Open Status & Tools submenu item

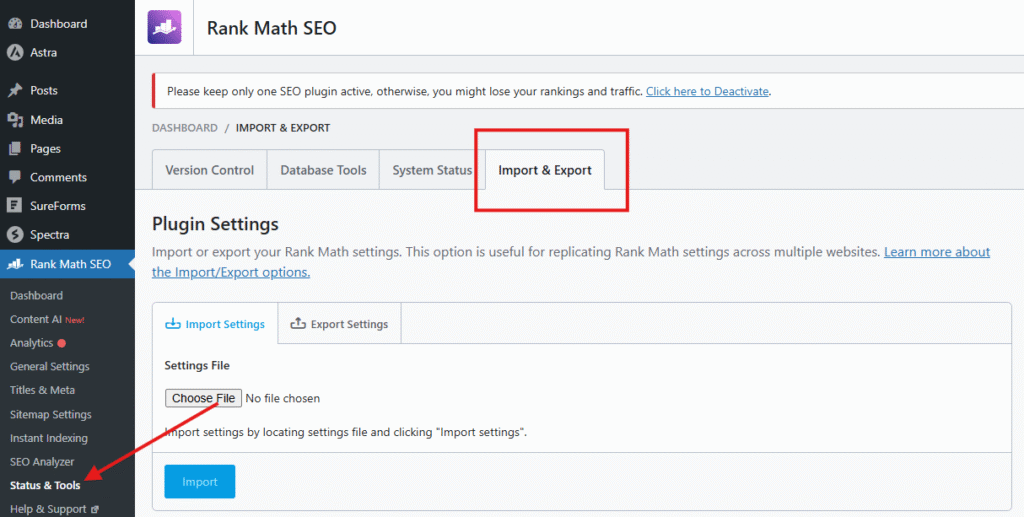(x=45, y=486)
